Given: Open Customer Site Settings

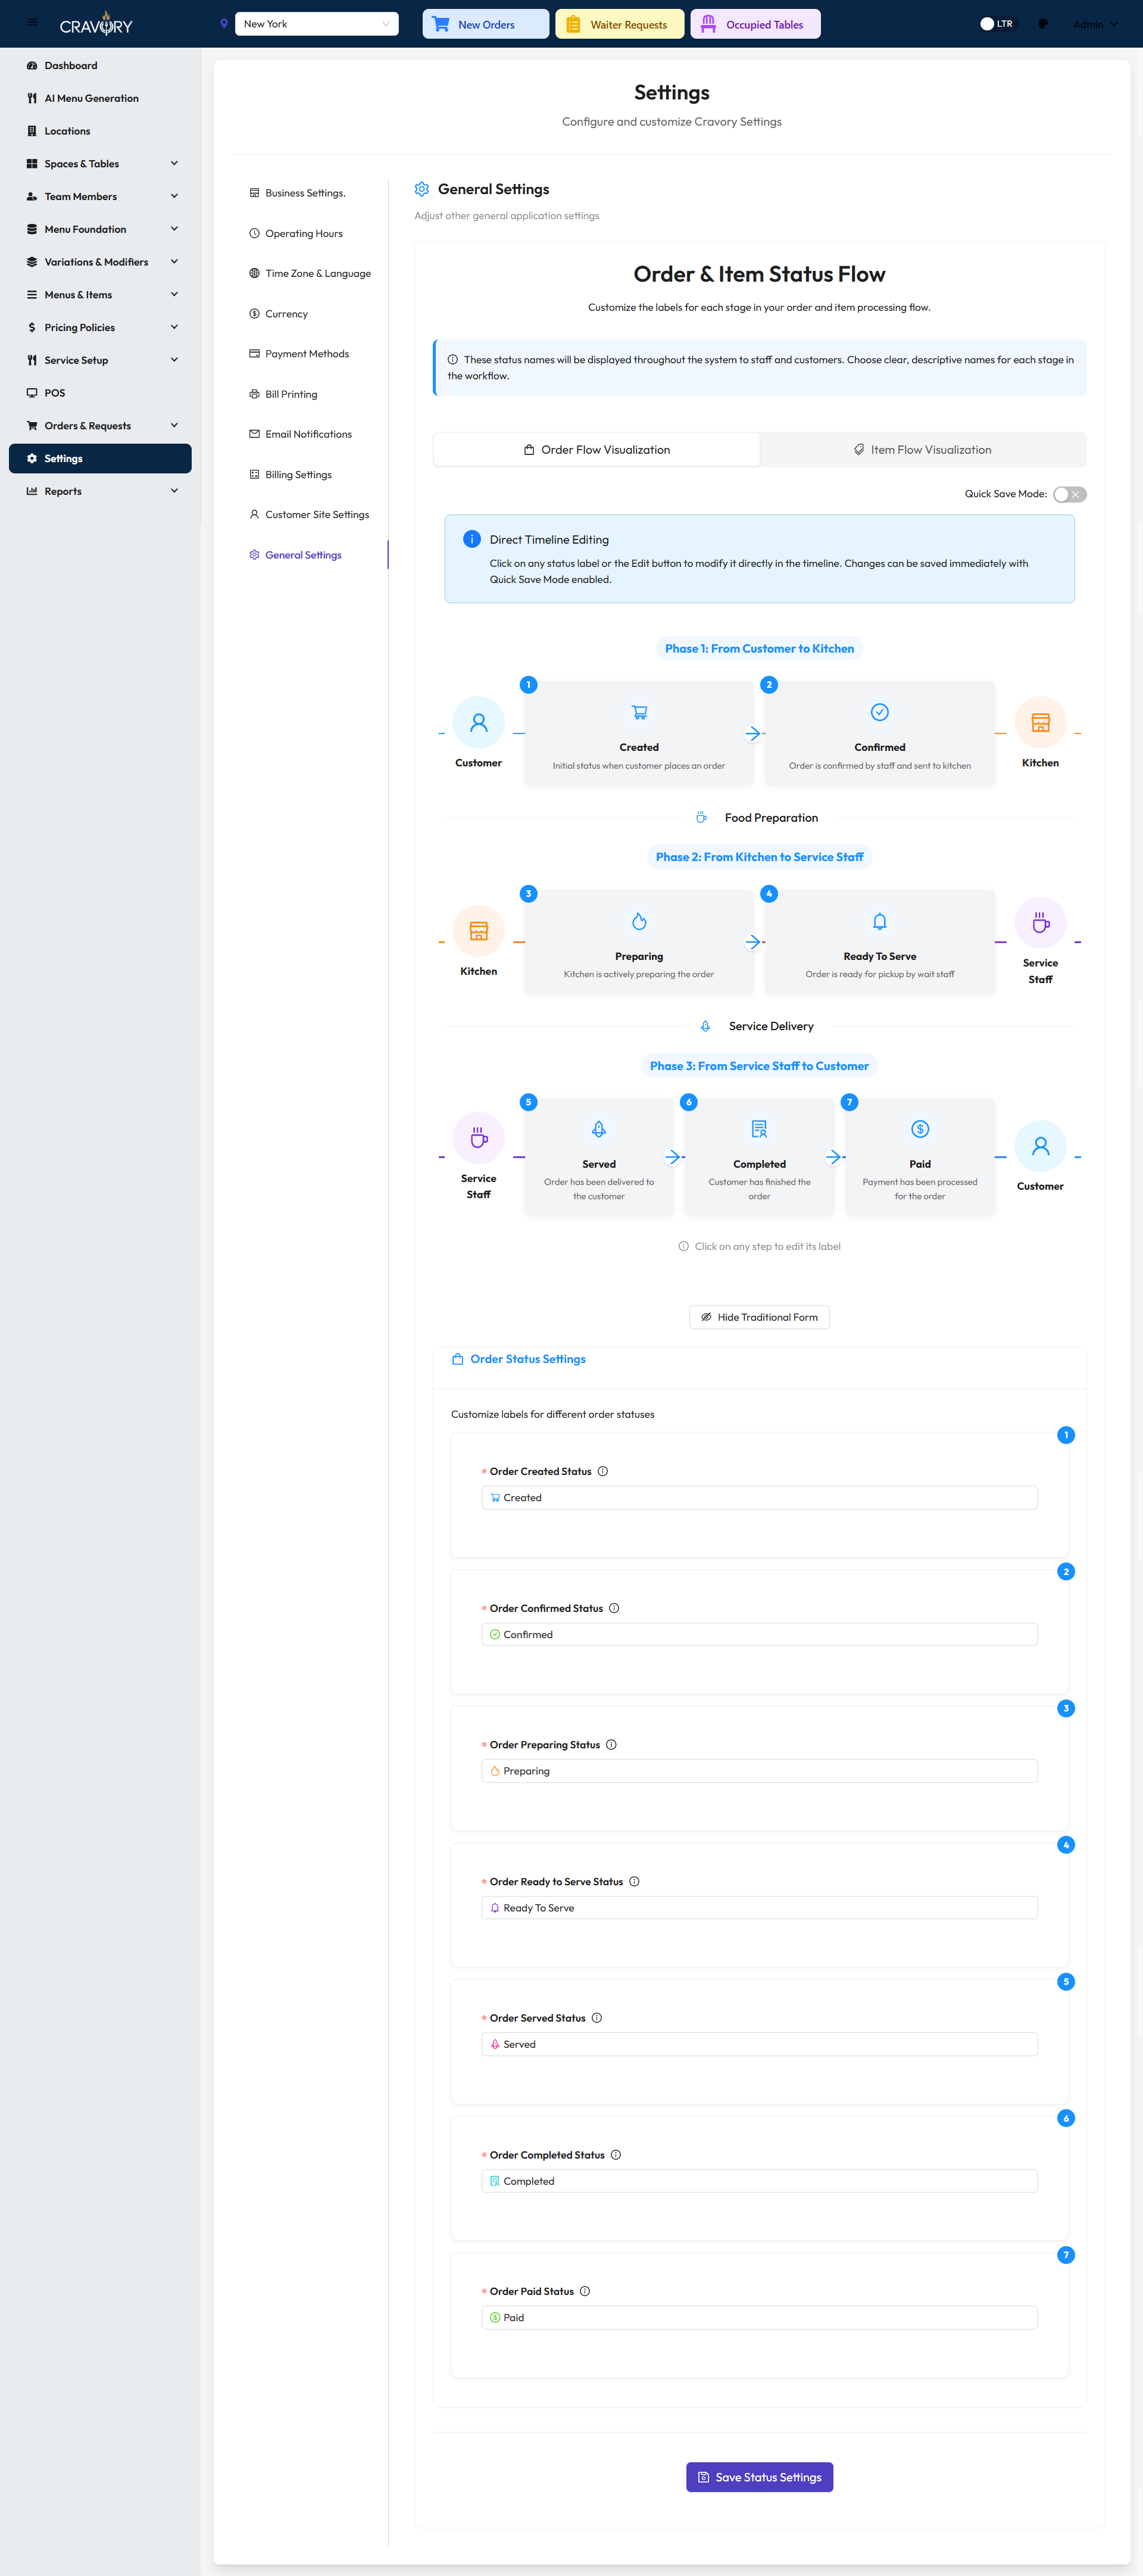Looking at the screenshot, I should [x=310, y=515].
